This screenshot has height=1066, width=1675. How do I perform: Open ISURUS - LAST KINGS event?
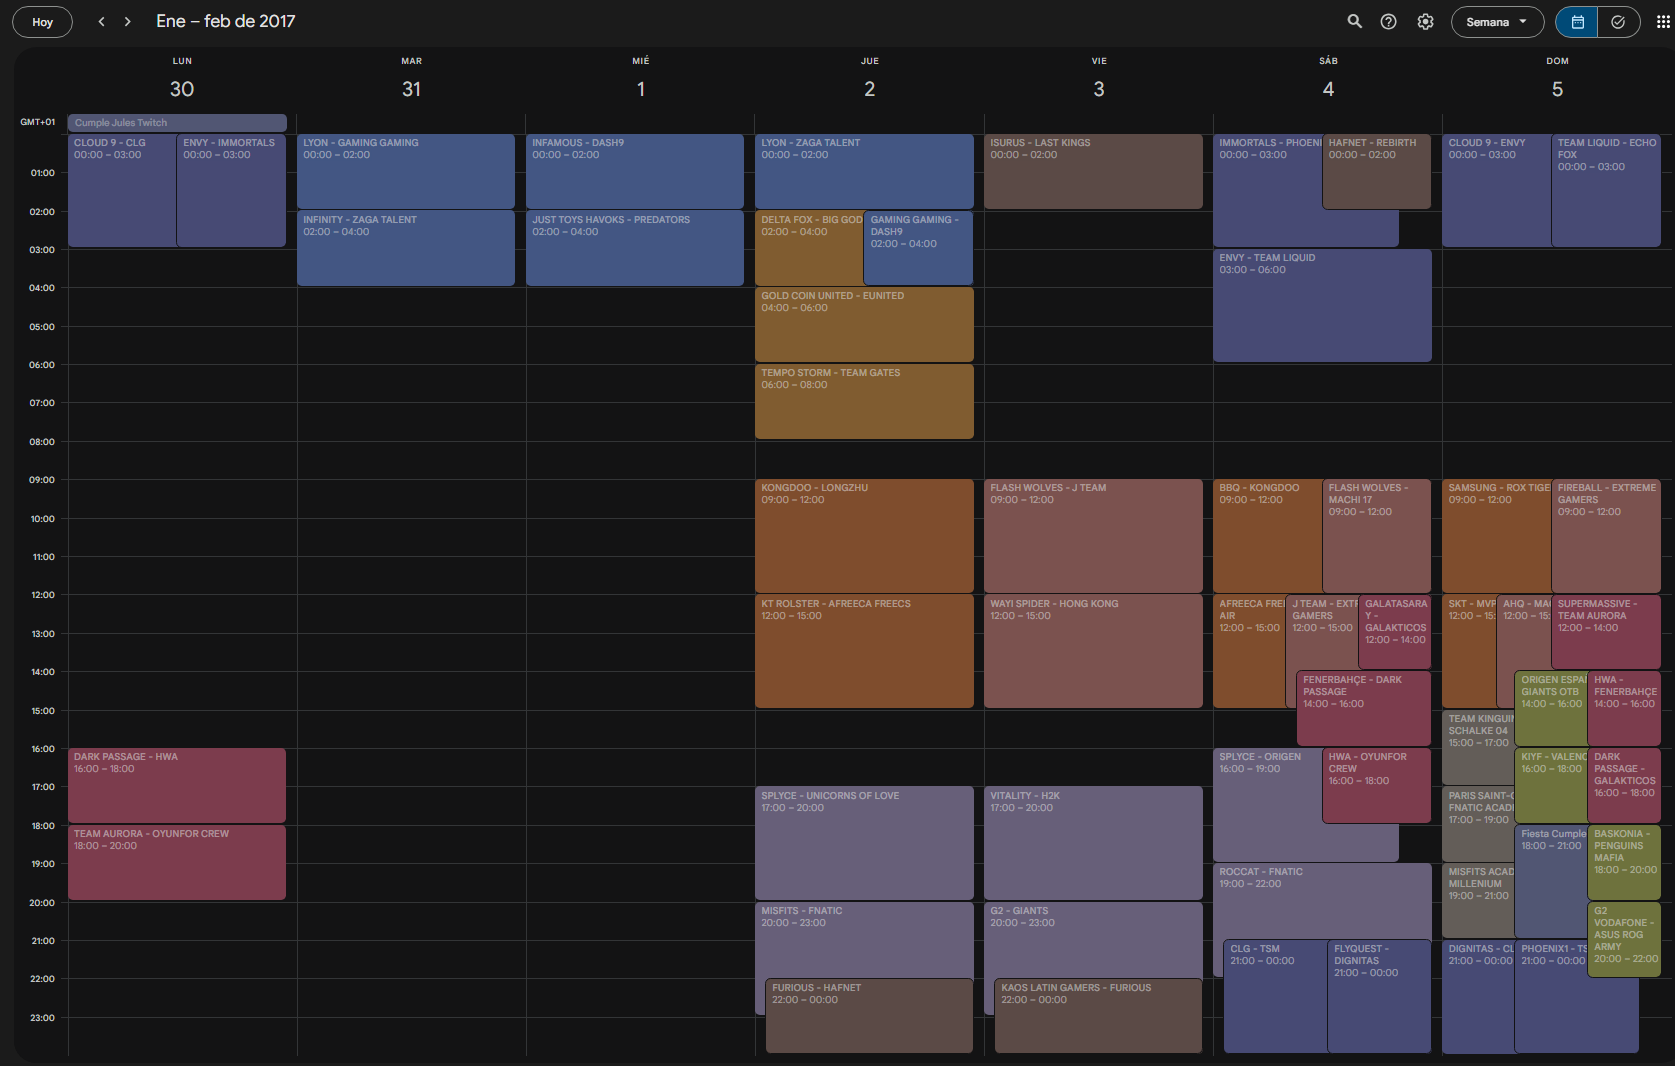tap(1093, 171)
